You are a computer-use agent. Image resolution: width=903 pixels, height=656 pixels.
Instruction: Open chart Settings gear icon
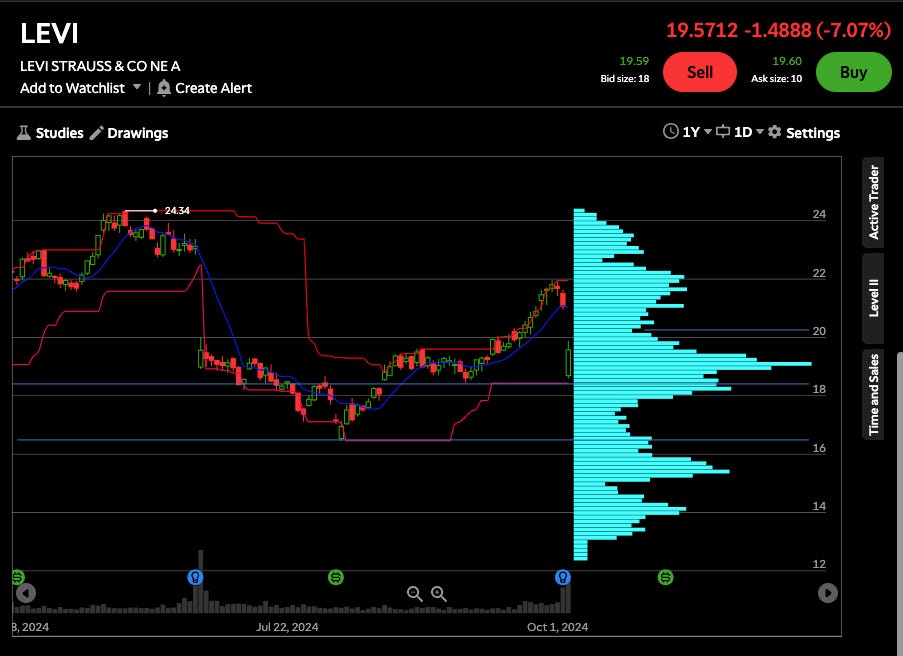[x=775, y=132]
